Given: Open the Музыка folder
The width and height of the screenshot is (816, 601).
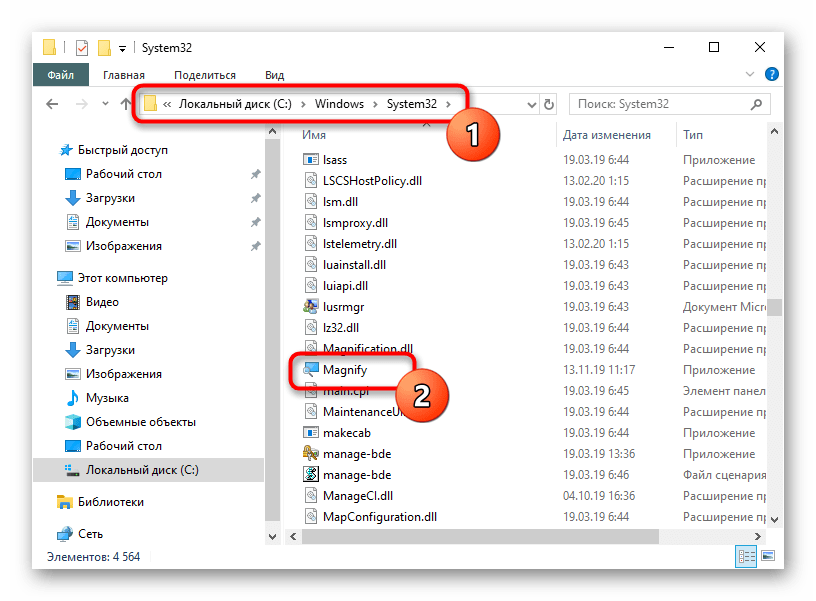Looking at the screenshot, I should pyautogui.click(x=107, y=398).
